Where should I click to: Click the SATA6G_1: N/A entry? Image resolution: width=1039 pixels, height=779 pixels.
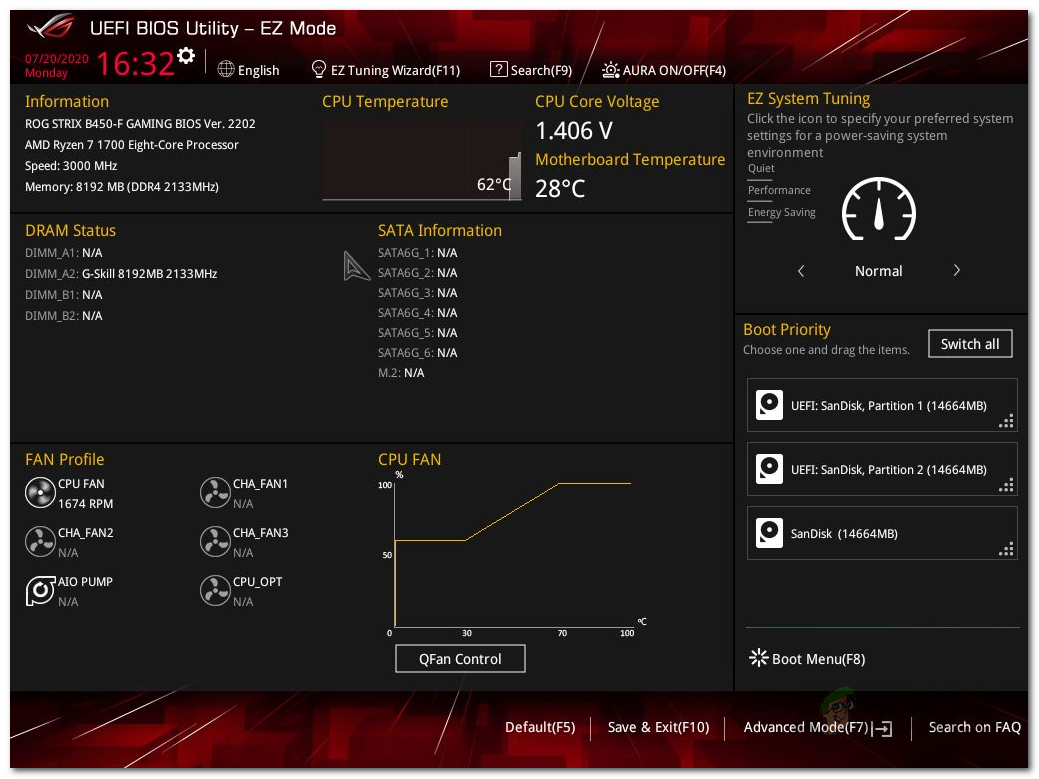pos(417,253)
